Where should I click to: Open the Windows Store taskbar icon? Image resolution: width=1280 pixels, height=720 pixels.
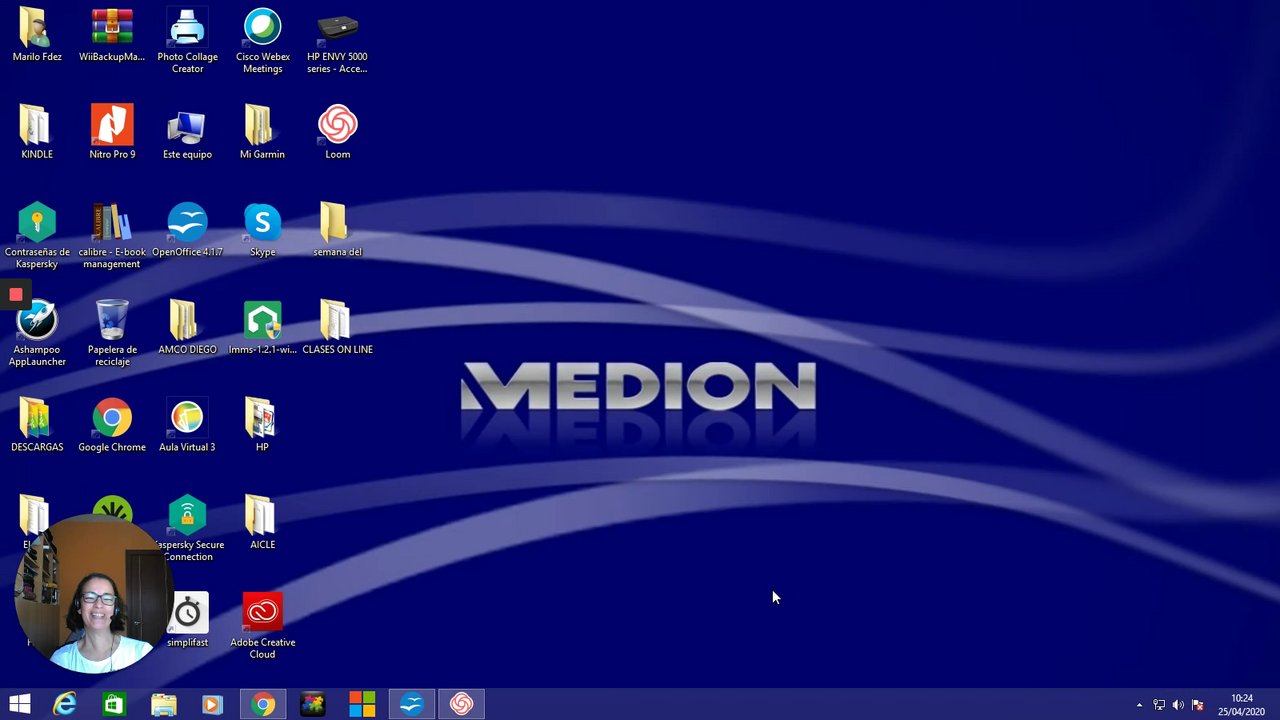tap(114, 704)
